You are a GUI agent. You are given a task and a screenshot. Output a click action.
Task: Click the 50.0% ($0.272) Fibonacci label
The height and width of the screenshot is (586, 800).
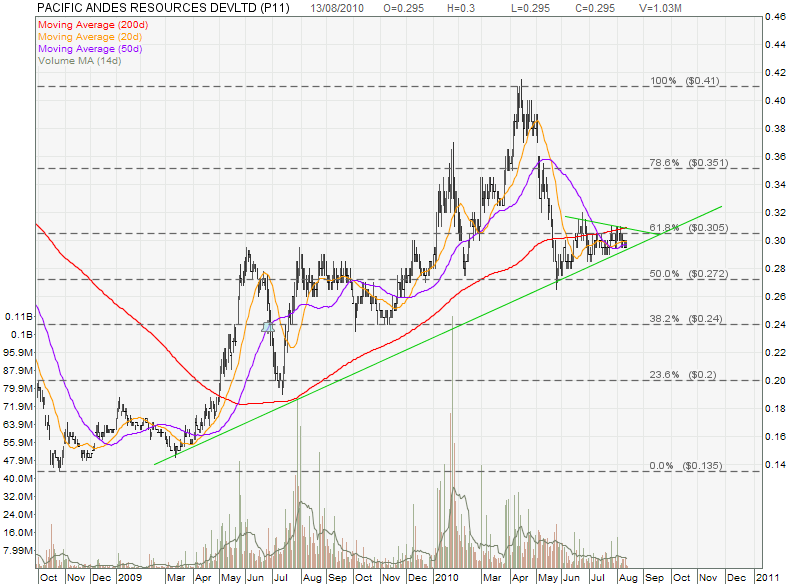coord(688,273)
